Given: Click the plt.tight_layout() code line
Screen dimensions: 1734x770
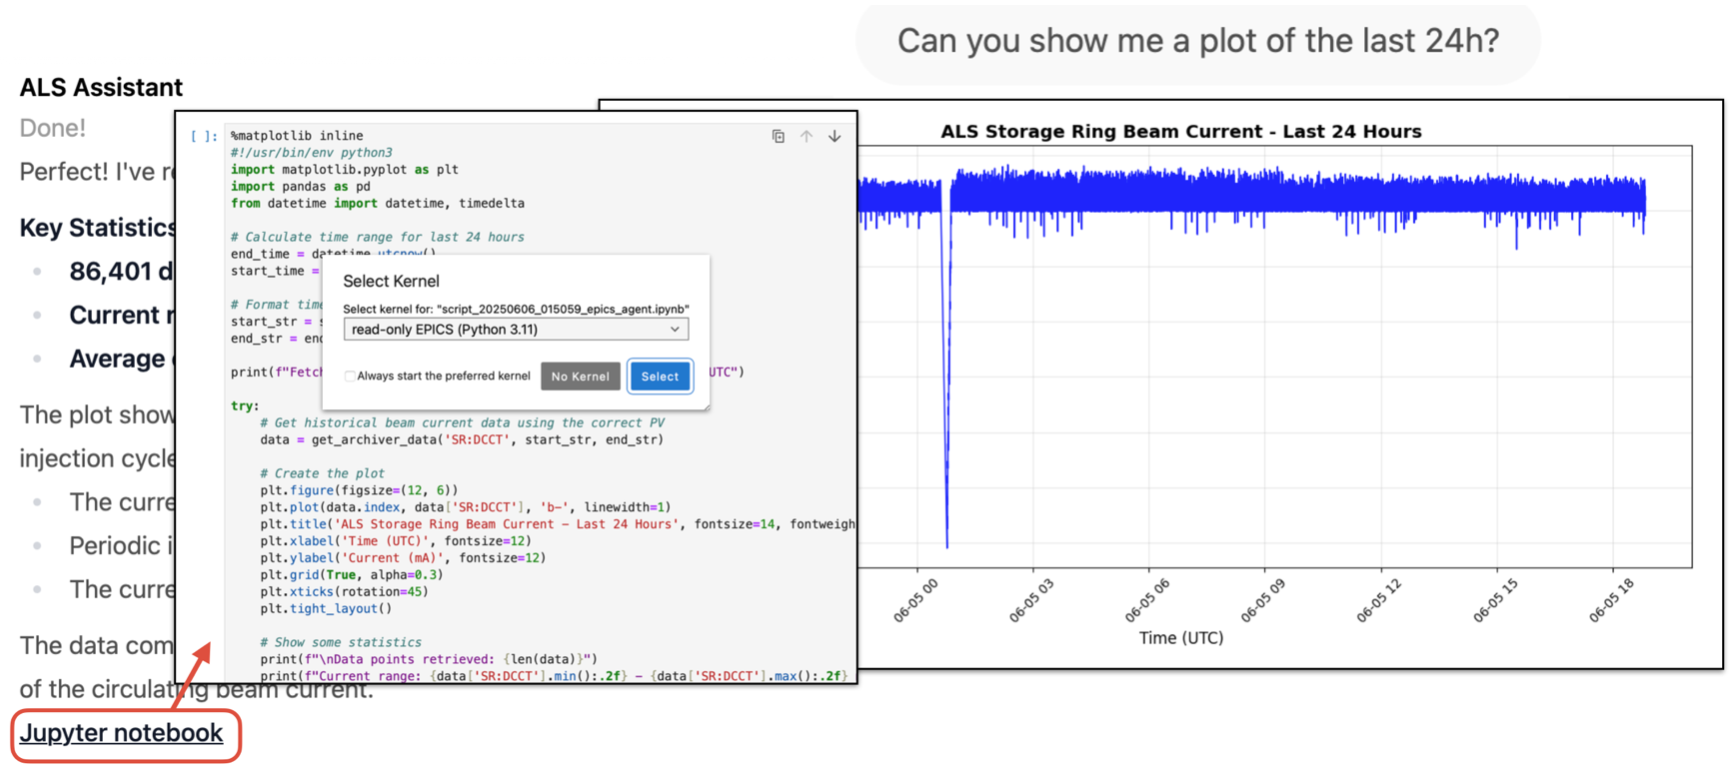Looking at the screenshot, I should click(326, 609).
